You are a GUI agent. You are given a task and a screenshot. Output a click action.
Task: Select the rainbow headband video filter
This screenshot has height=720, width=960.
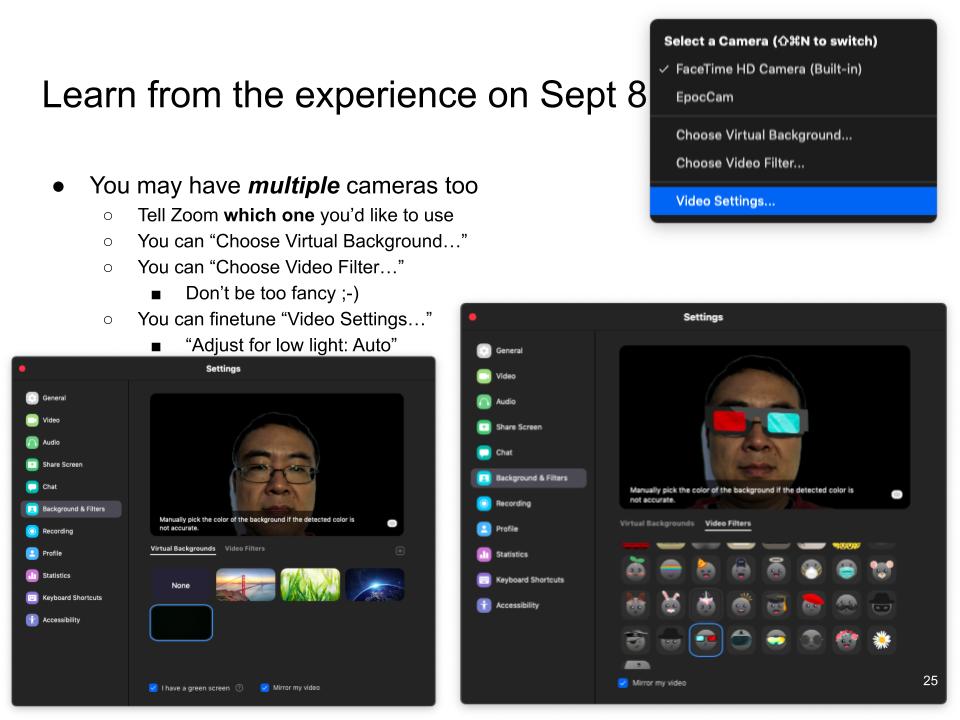pos(667,567)
